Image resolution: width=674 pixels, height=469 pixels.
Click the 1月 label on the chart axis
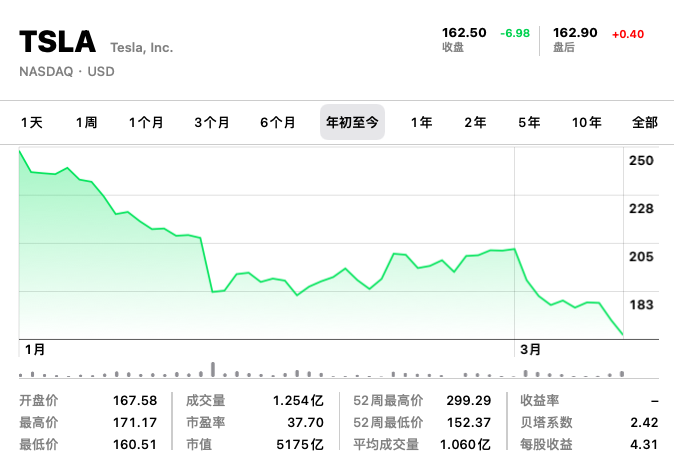[35, 349]
